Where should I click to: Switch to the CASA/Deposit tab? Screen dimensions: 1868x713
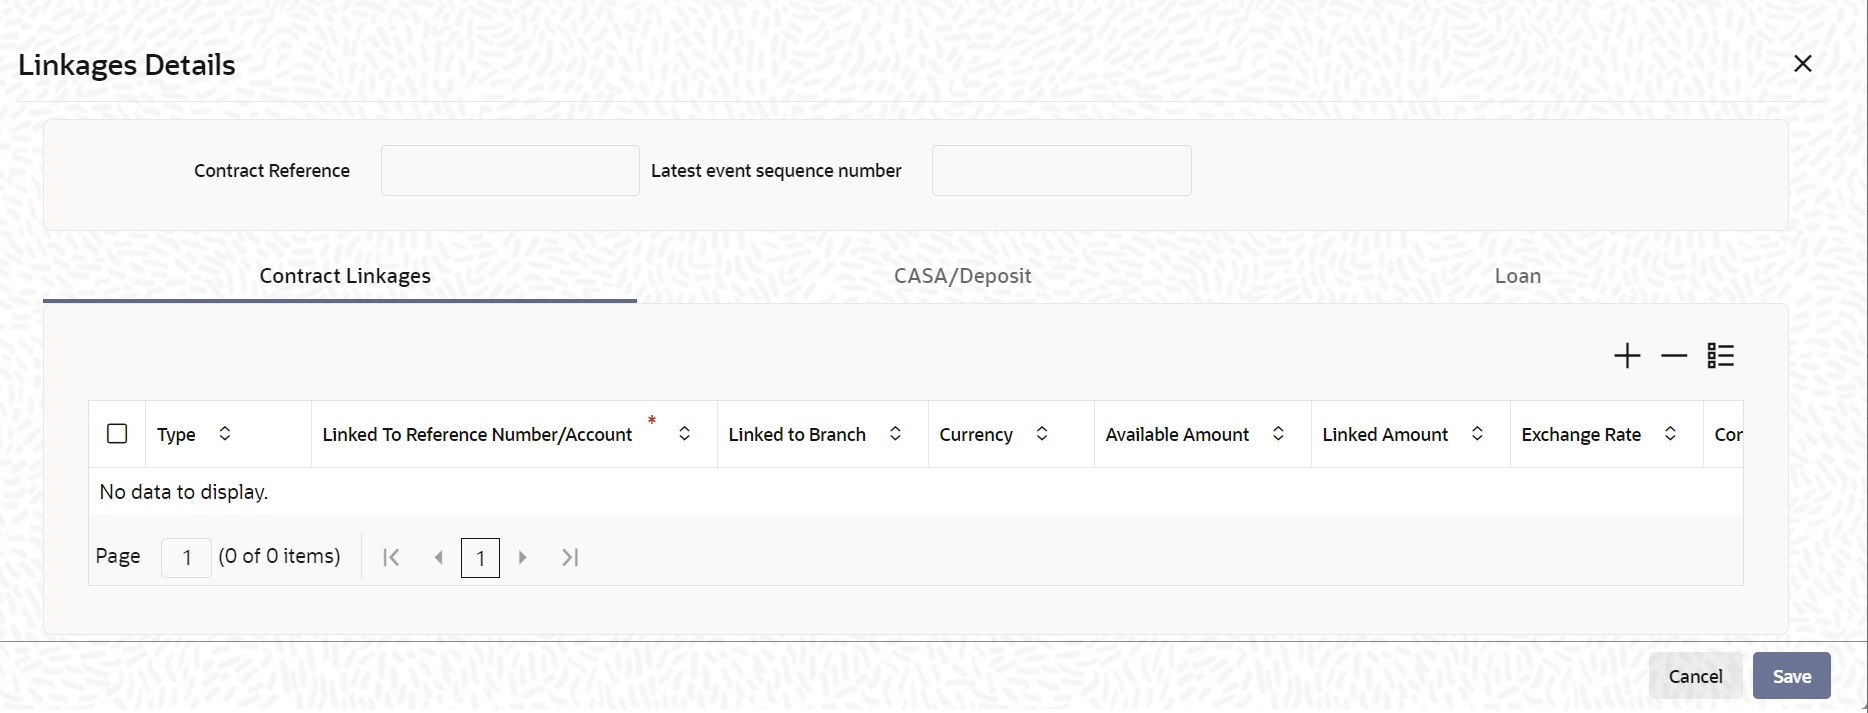[962, 276]
